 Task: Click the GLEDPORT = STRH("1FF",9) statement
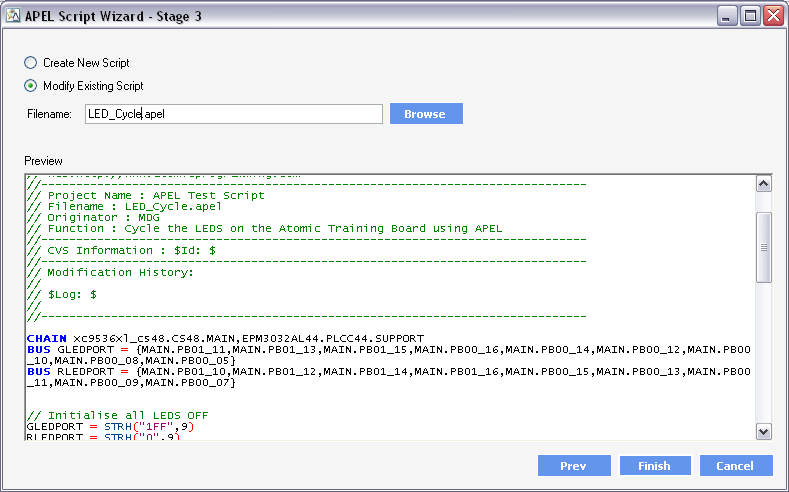tap(110, 426)
